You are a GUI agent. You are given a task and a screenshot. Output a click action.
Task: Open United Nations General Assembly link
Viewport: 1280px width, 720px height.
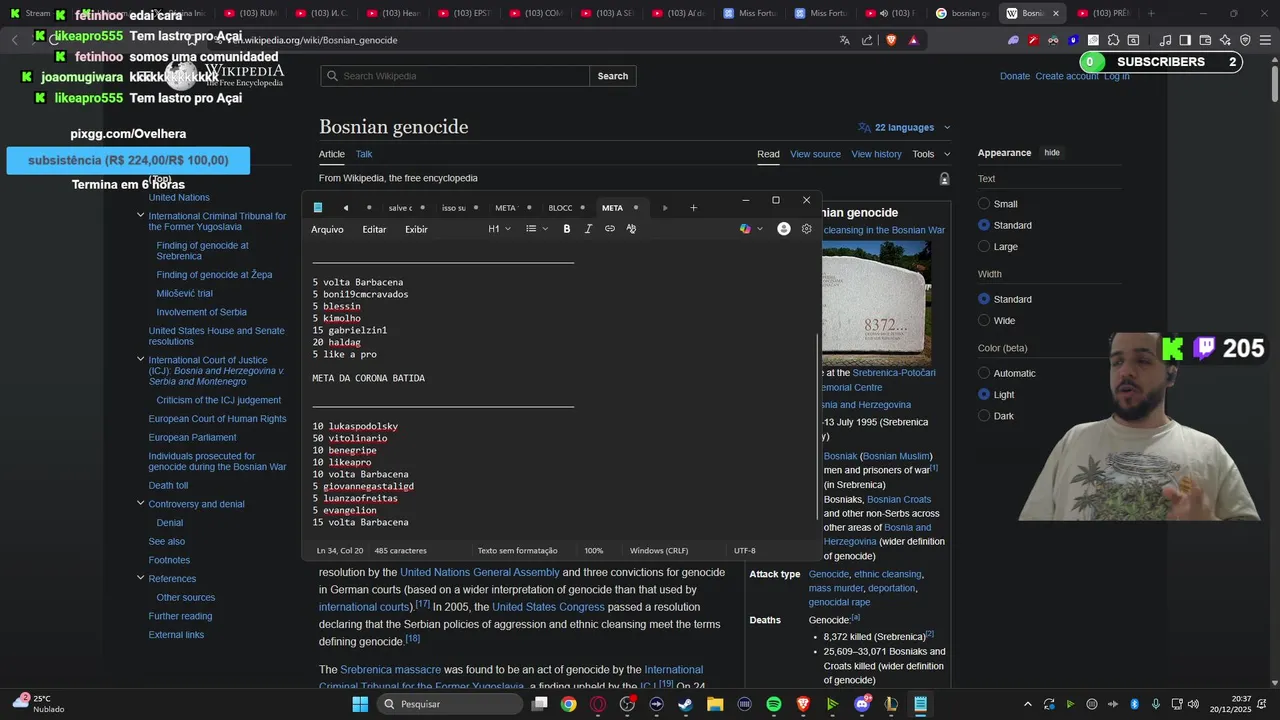[x=480, y=572]
